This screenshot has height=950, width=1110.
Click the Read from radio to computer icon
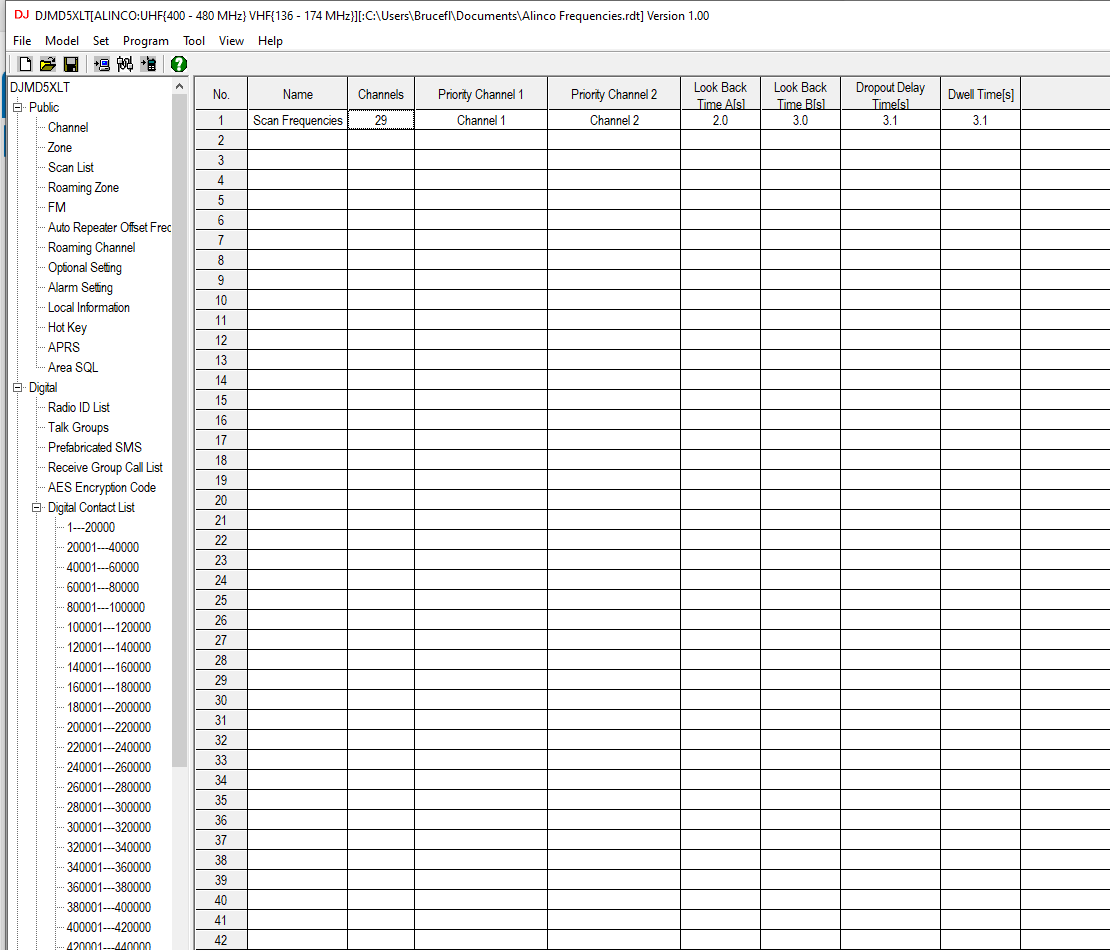(x=102, y=64)
